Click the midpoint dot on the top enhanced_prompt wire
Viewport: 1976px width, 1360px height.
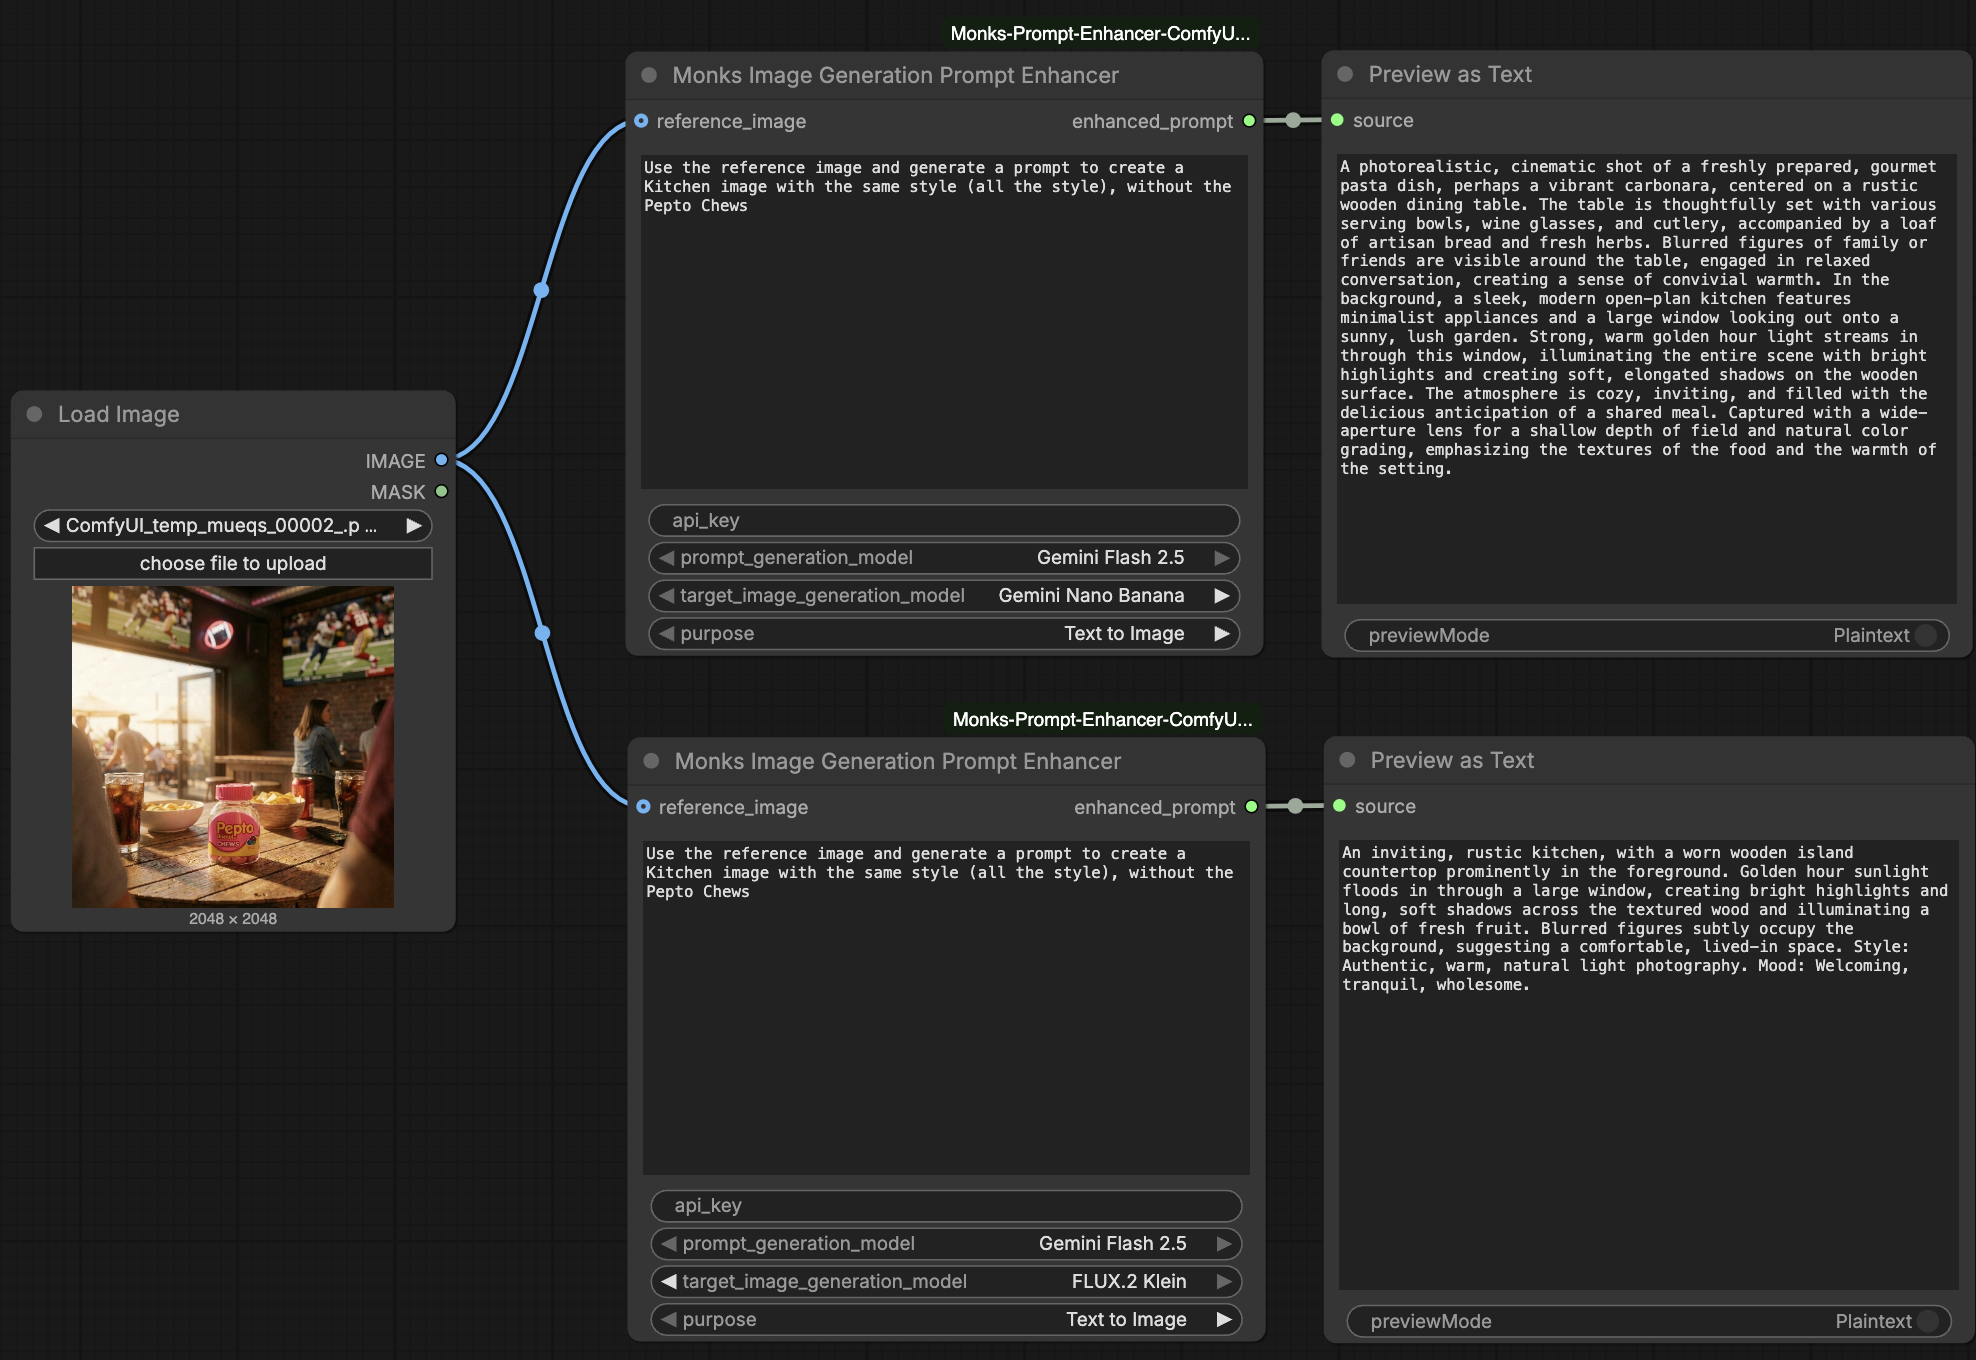1293,120
